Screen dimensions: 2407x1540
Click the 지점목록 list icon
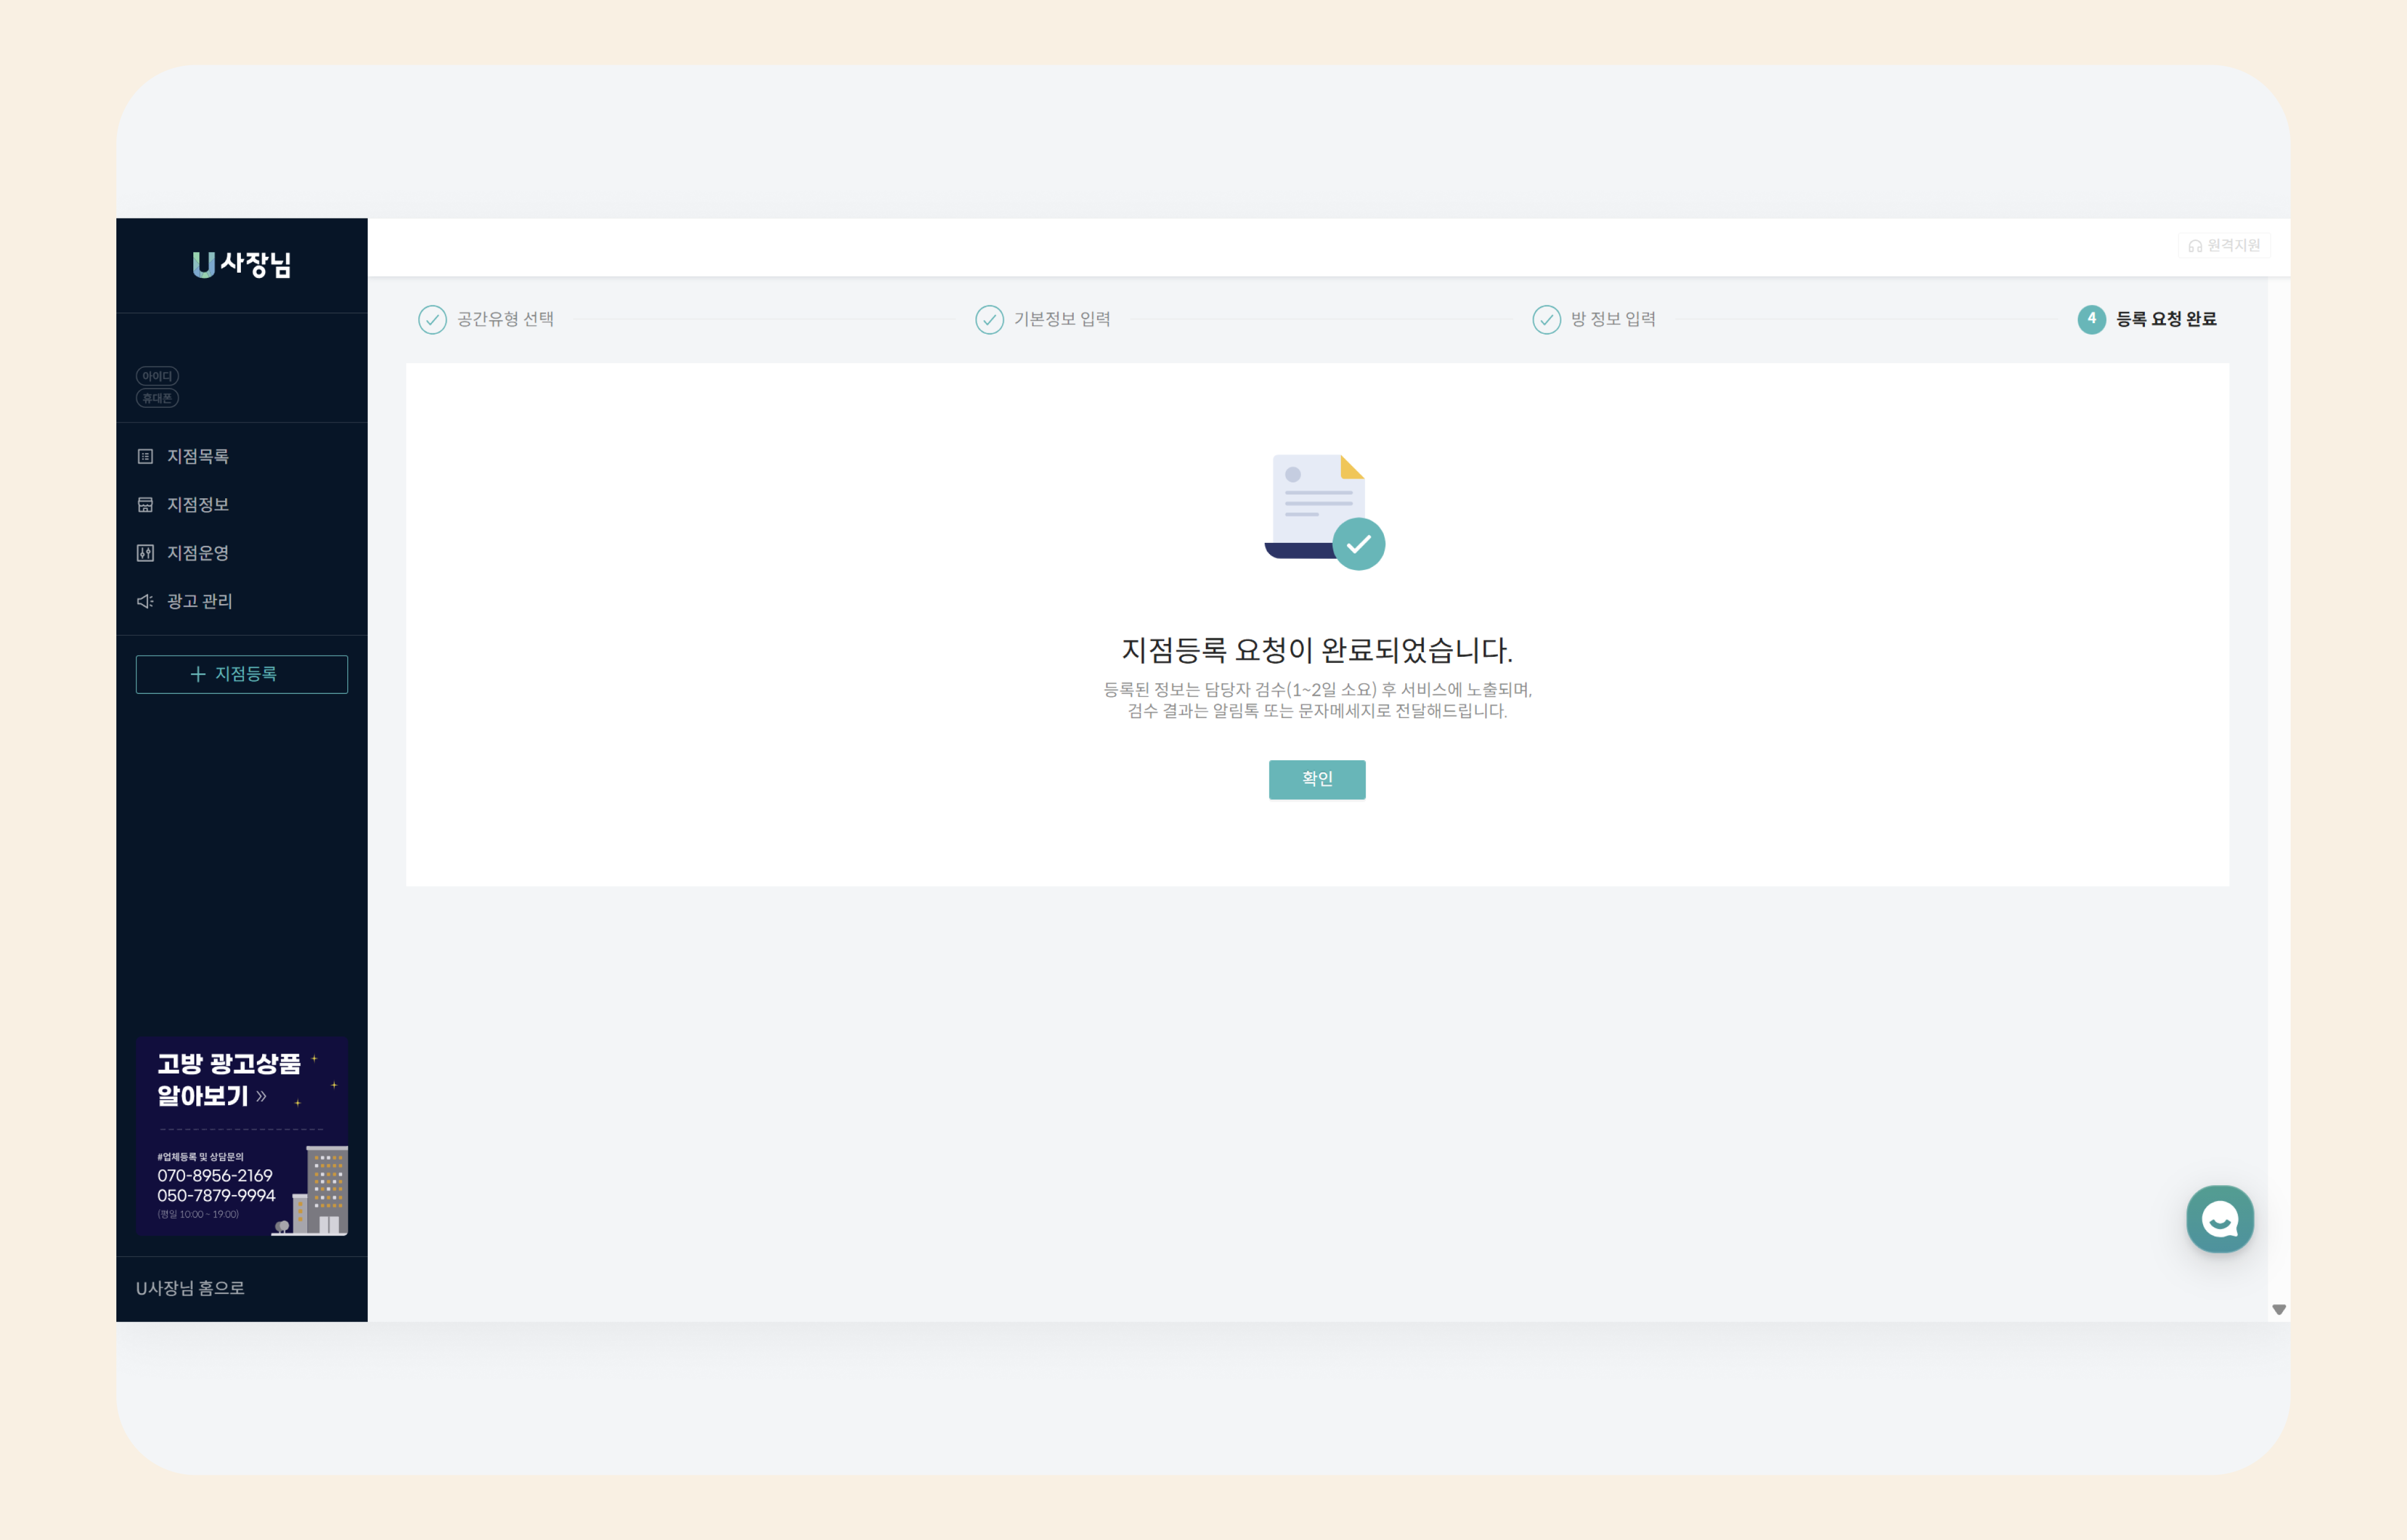(145, 456)
